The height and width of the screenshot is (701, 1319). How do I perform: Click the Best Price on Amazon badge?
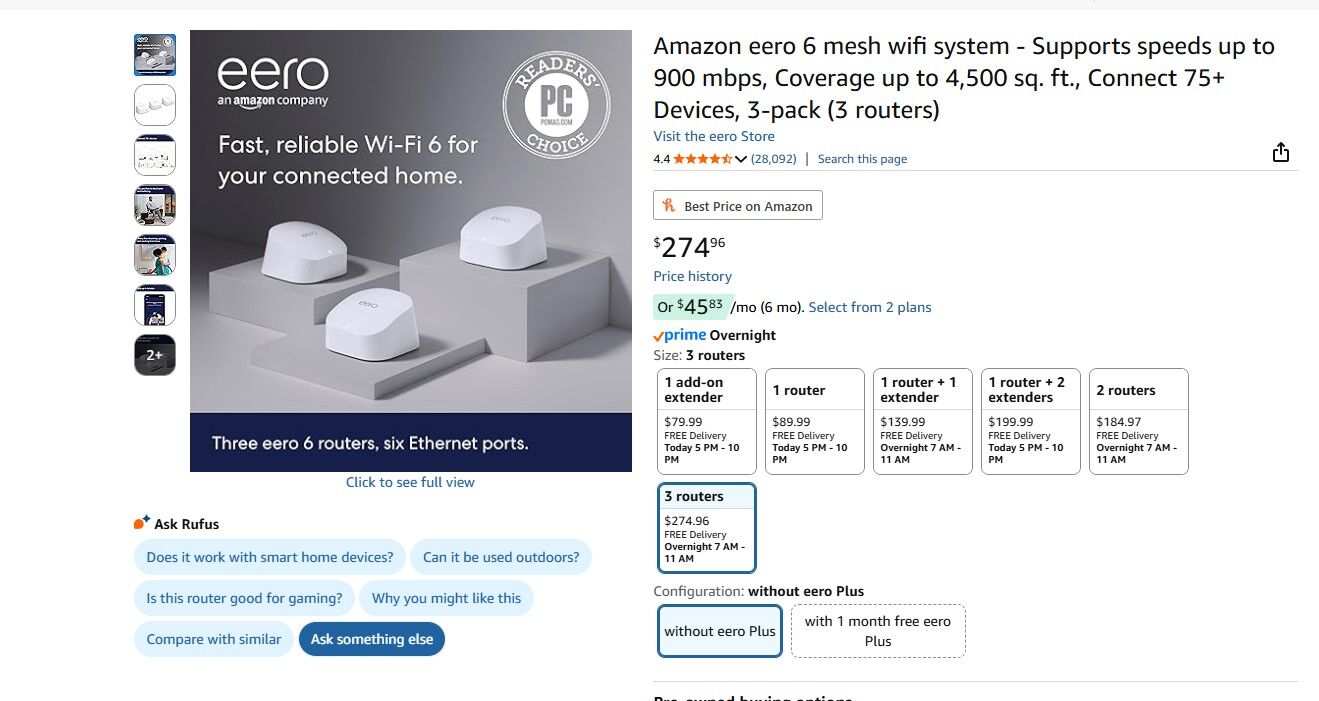coord(737,206)
